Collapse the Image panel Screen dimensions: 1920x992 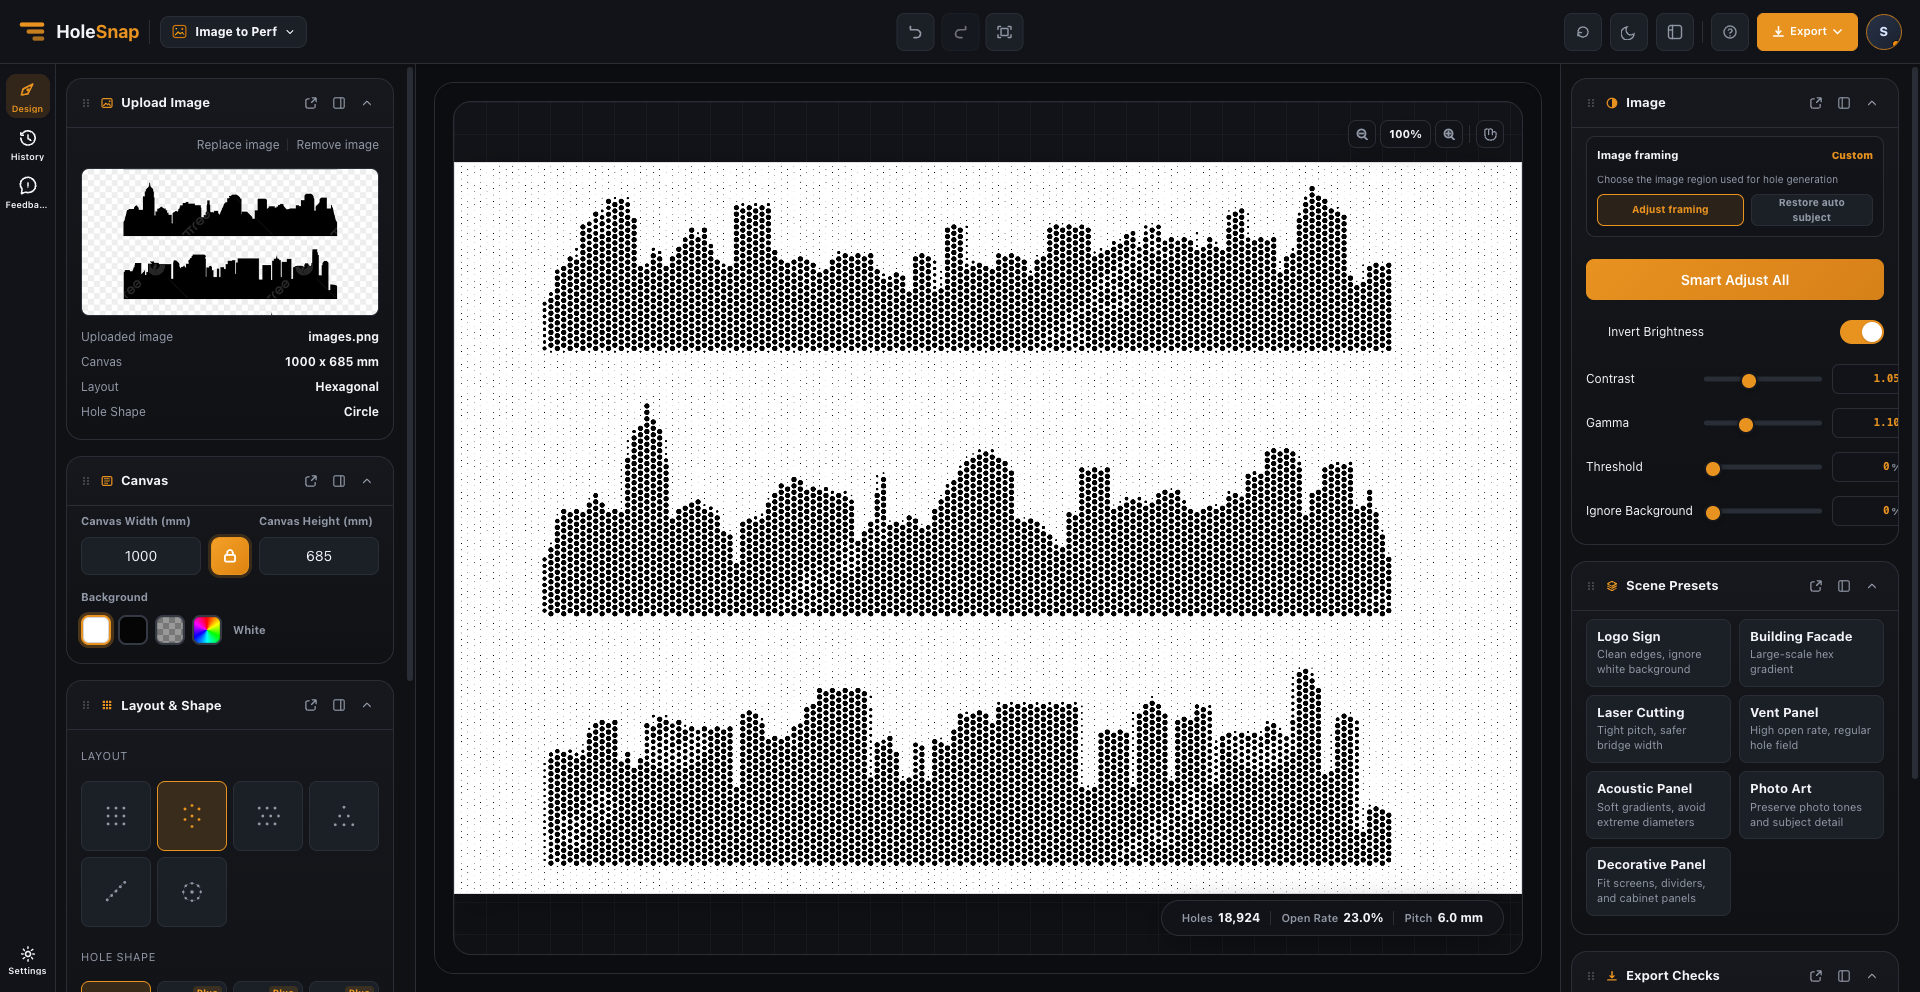[1872, 103]
